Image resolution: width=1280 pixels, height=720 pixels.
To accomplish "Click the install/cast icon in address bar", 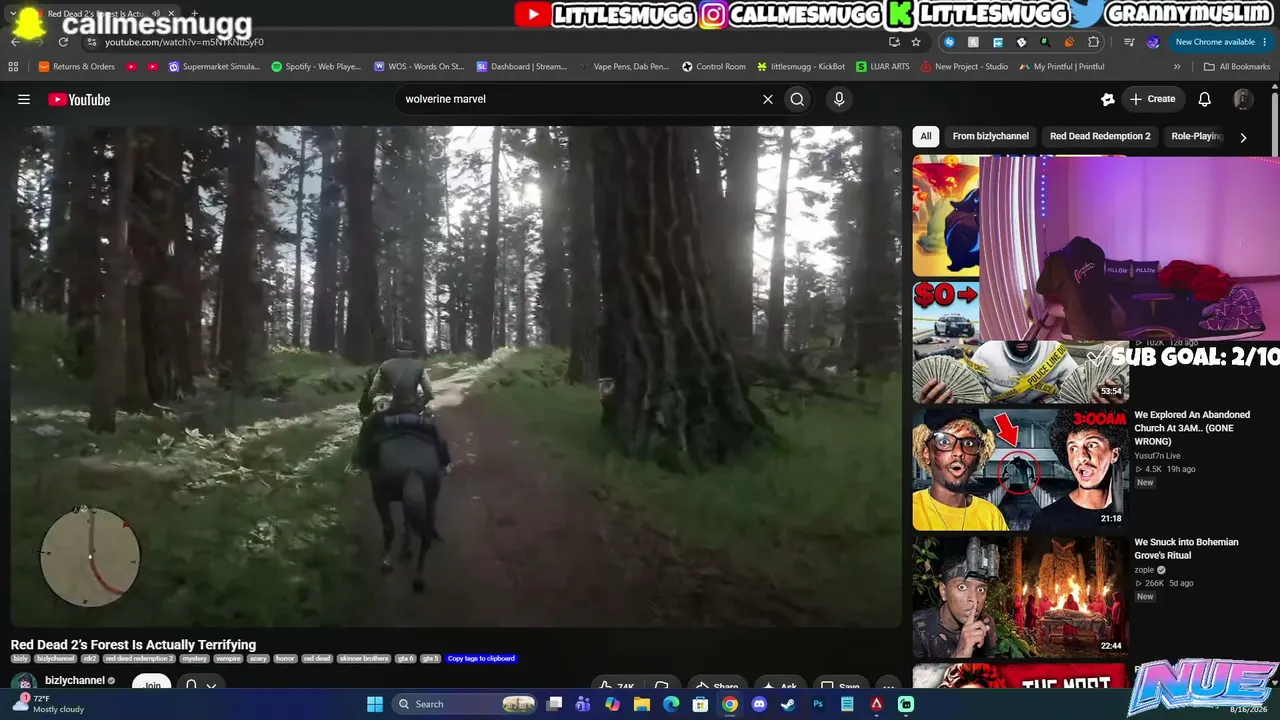I will (894, 42).
